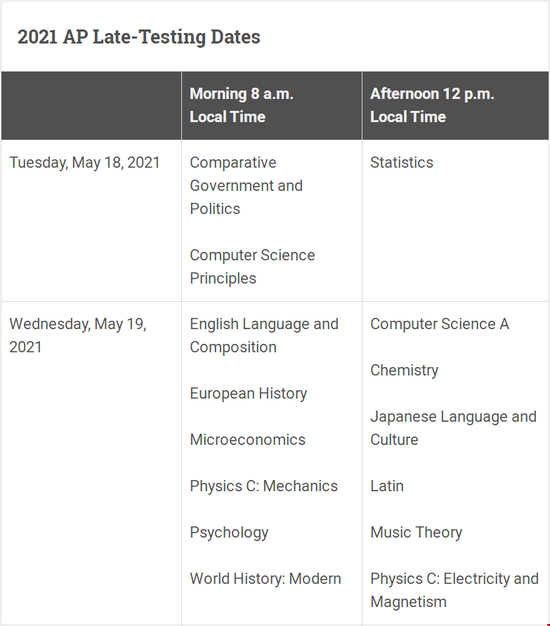
Task: Select Computer Science Principles exam entry
Action: 252,267
